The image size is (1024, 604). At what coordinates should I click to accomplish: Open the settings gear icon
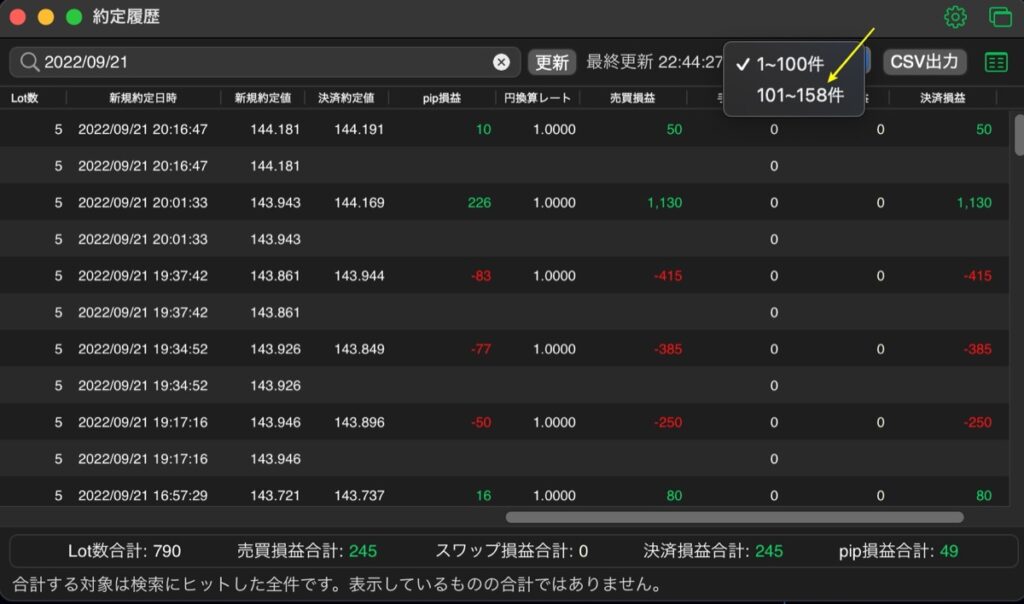[955, 16]
